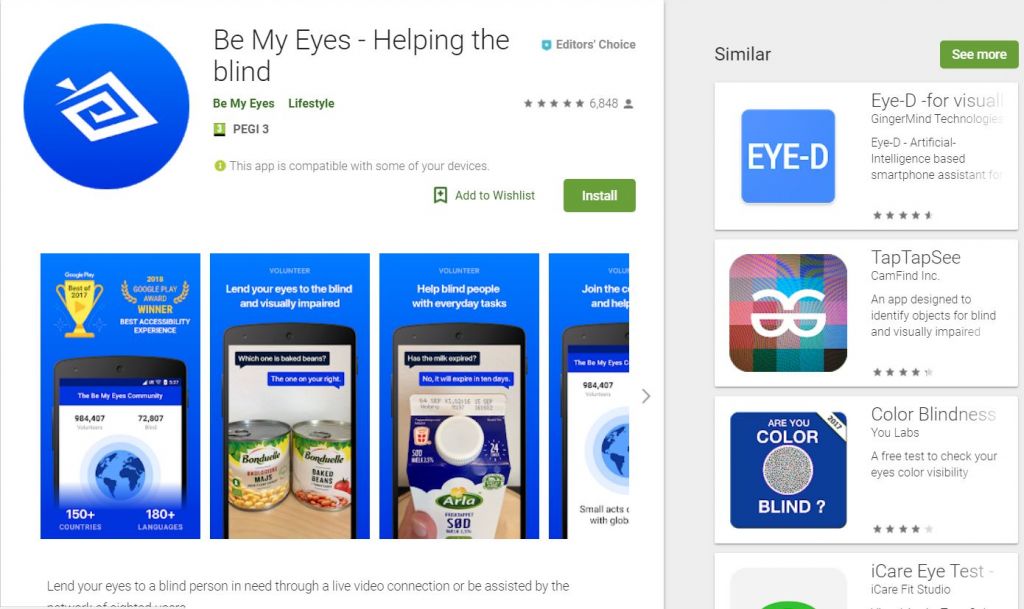Open the Be My Eyes developer link

(244, 103)
